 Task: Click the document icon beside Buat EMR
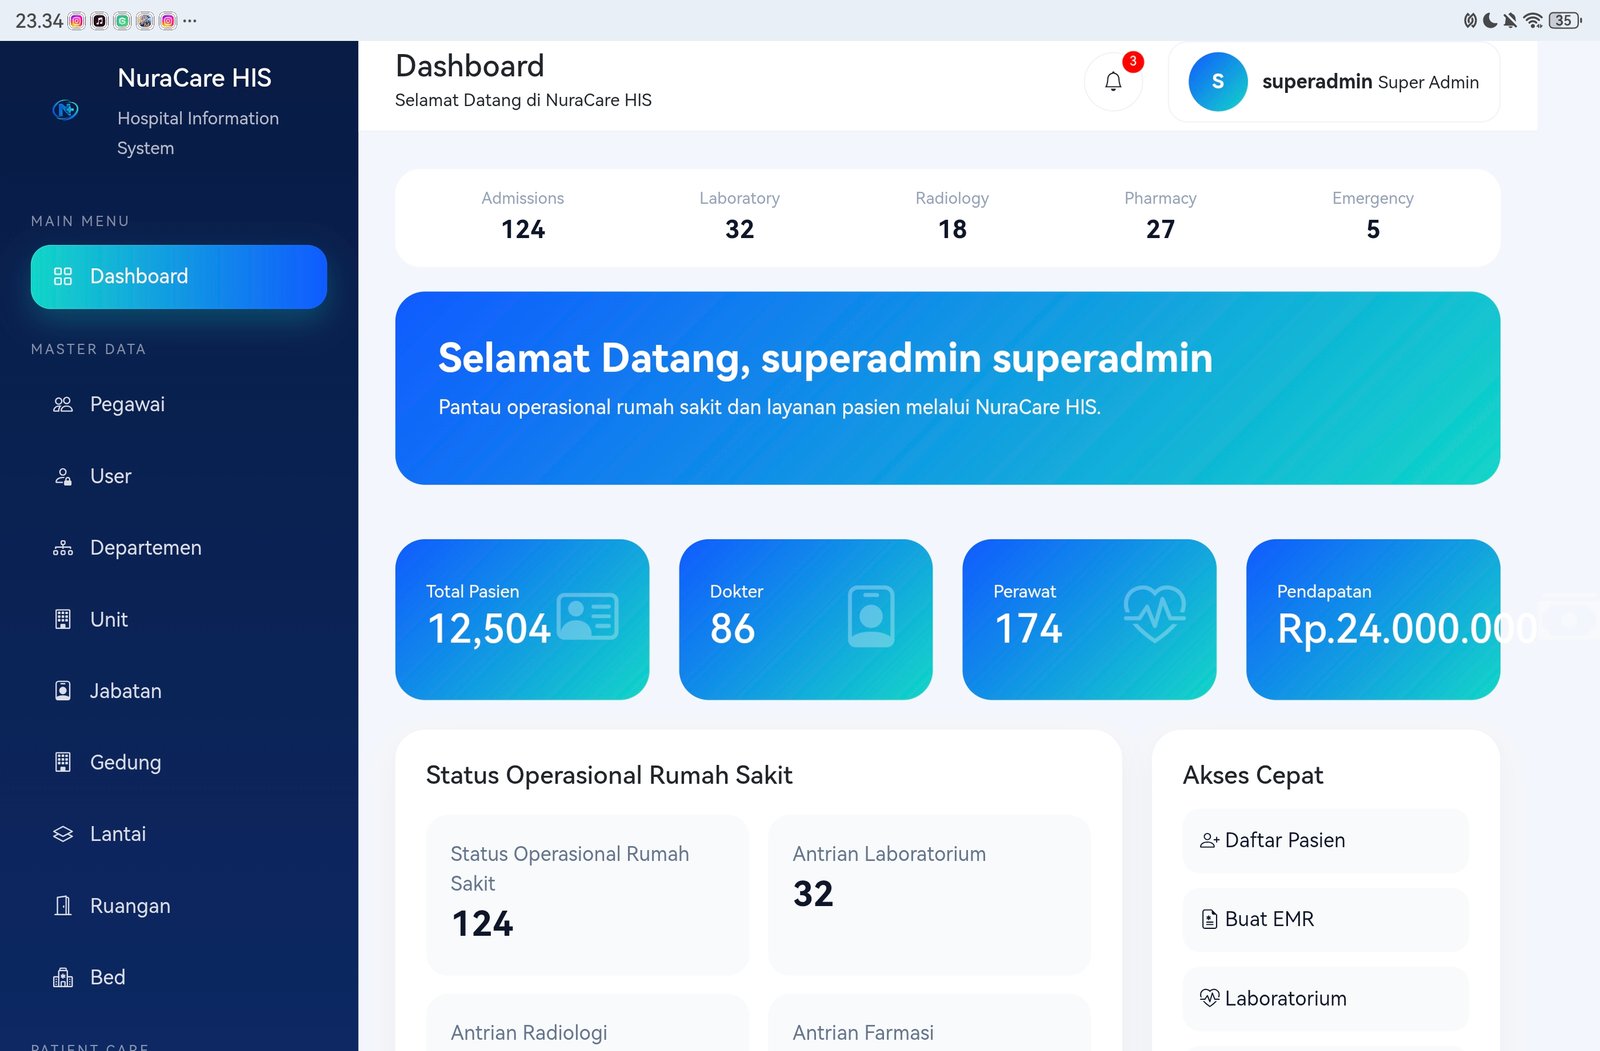(x=1209, y=919)
